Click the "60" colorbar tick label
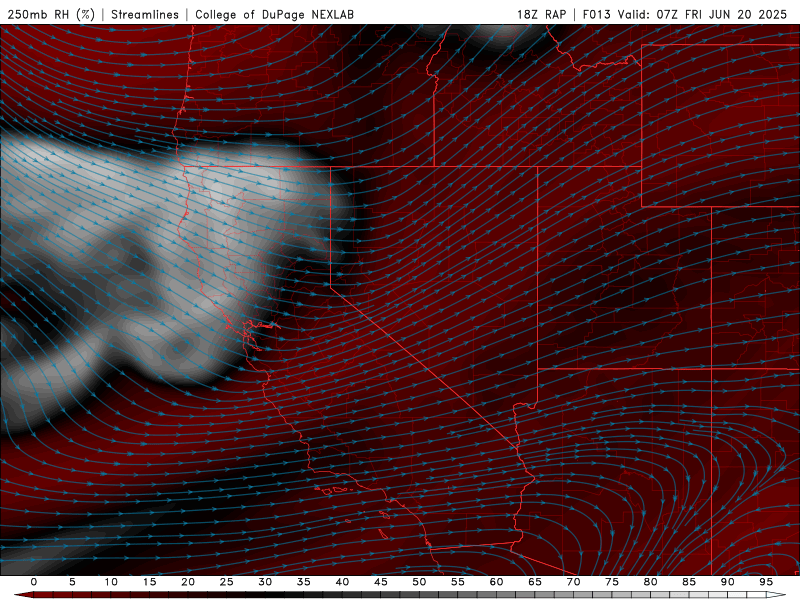 (496, 582)
